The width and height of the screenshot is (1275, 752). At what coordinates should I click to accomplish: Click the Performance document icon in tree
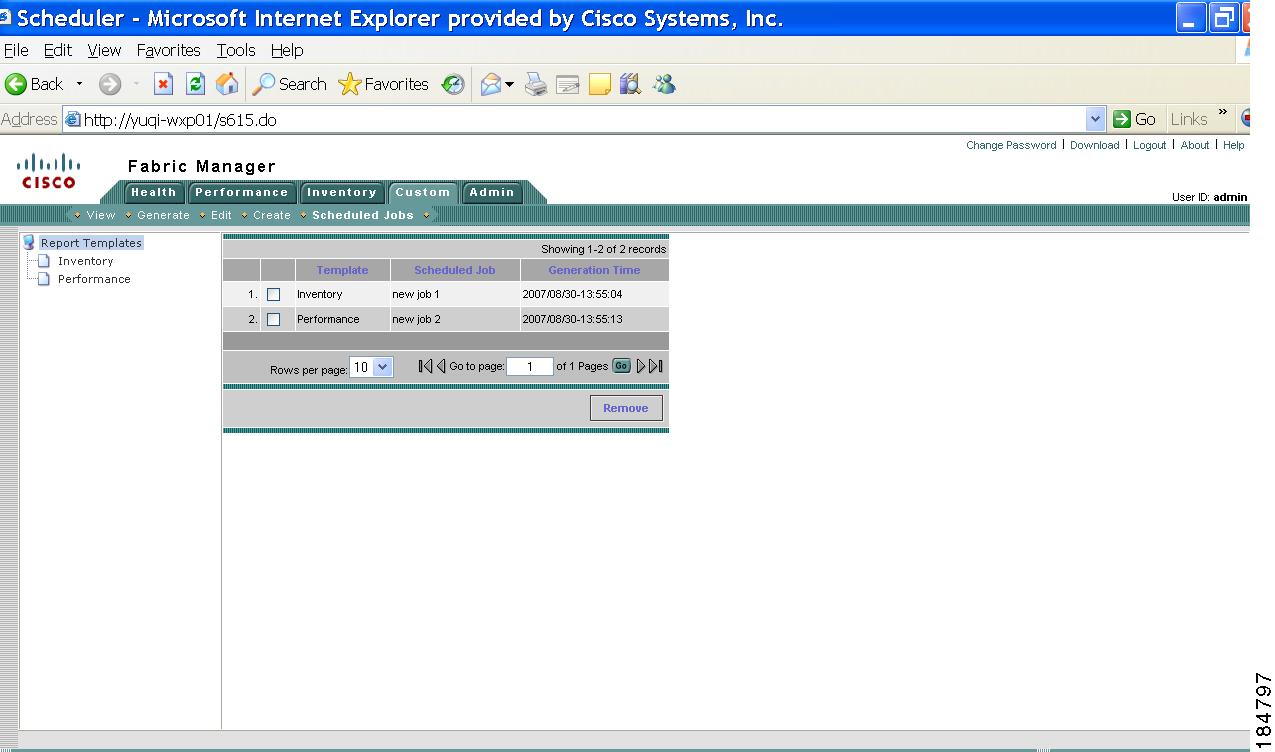tap(44, 279)
